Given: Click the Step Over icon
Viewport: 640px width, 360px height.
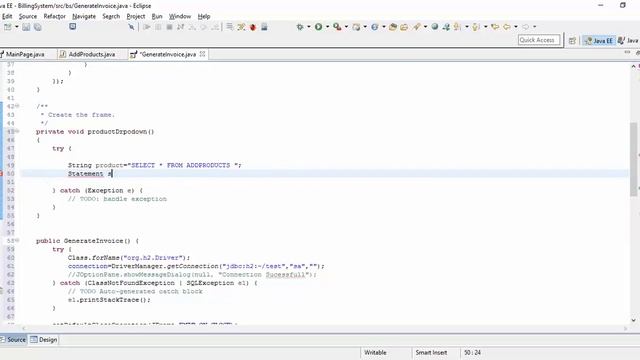Looking at the screenshot, I should (x=203, y=27).
